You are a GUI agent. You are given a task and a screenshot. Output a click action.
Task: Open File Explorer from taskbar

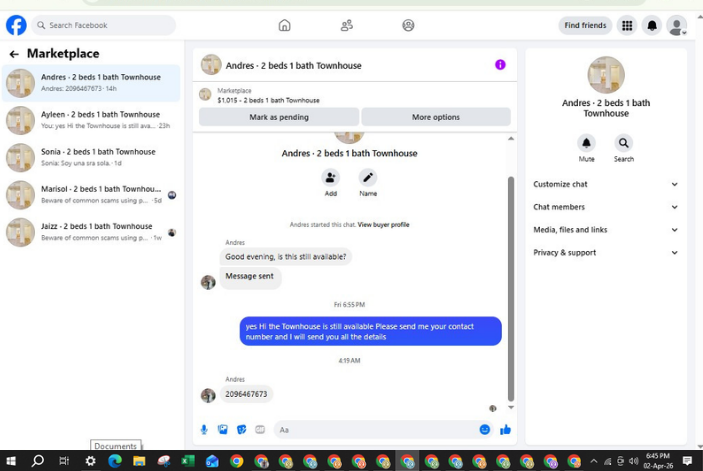[x=139, y=461]
